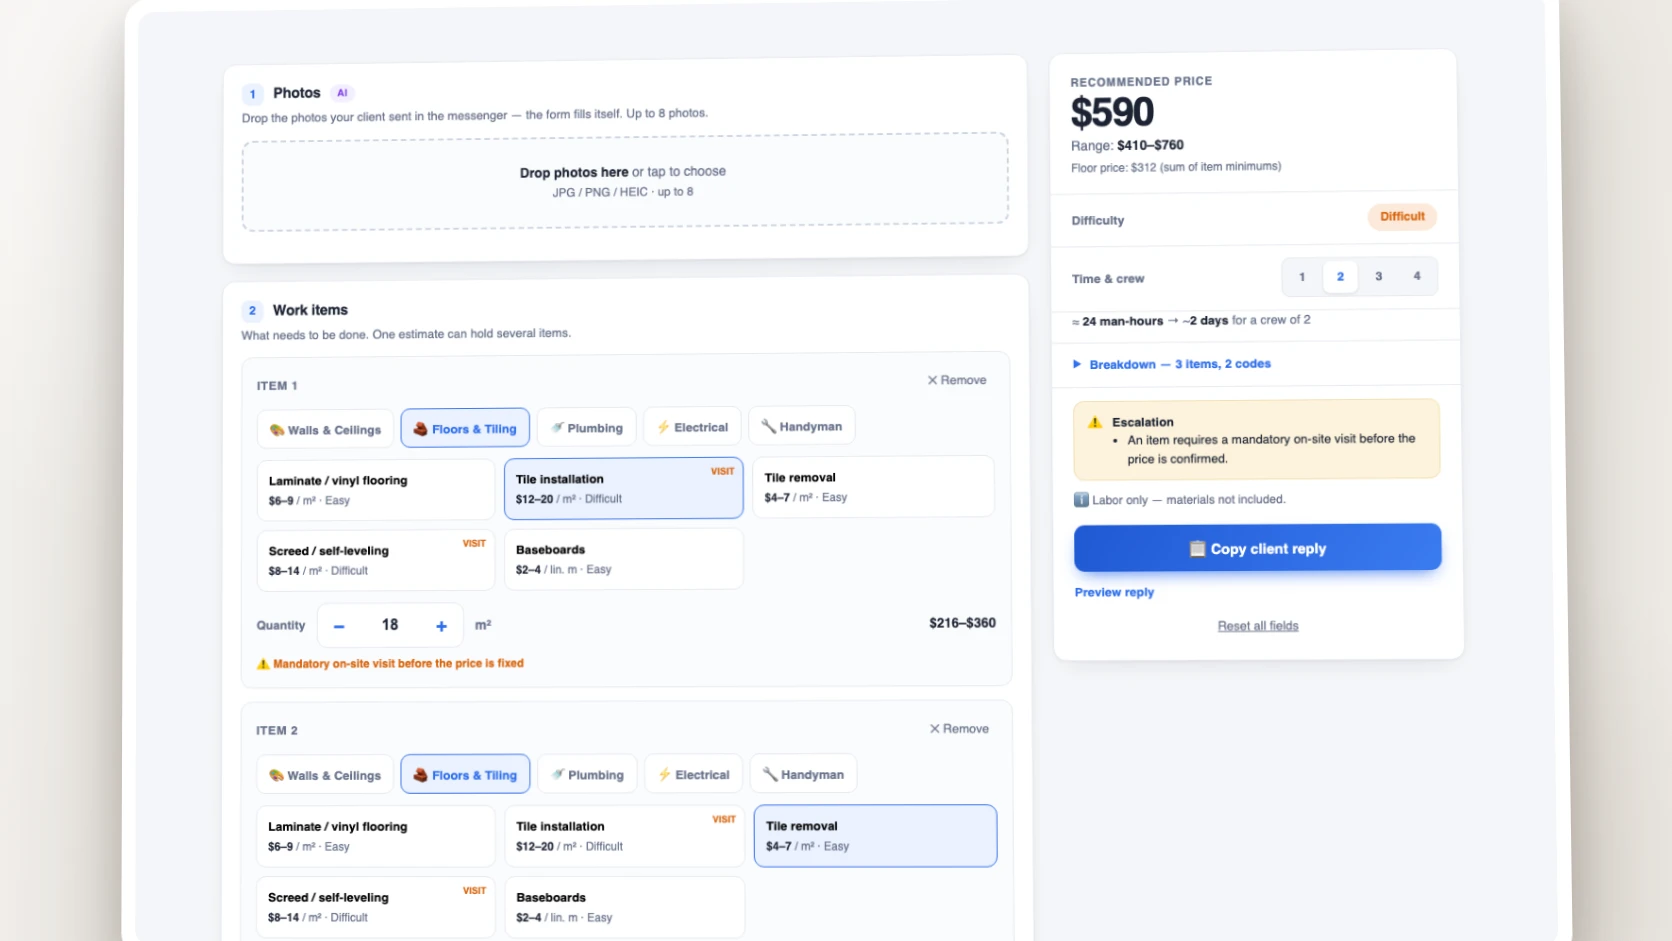Select Laminate / vinyl flooring in Item 1

[x=376, y=490]
